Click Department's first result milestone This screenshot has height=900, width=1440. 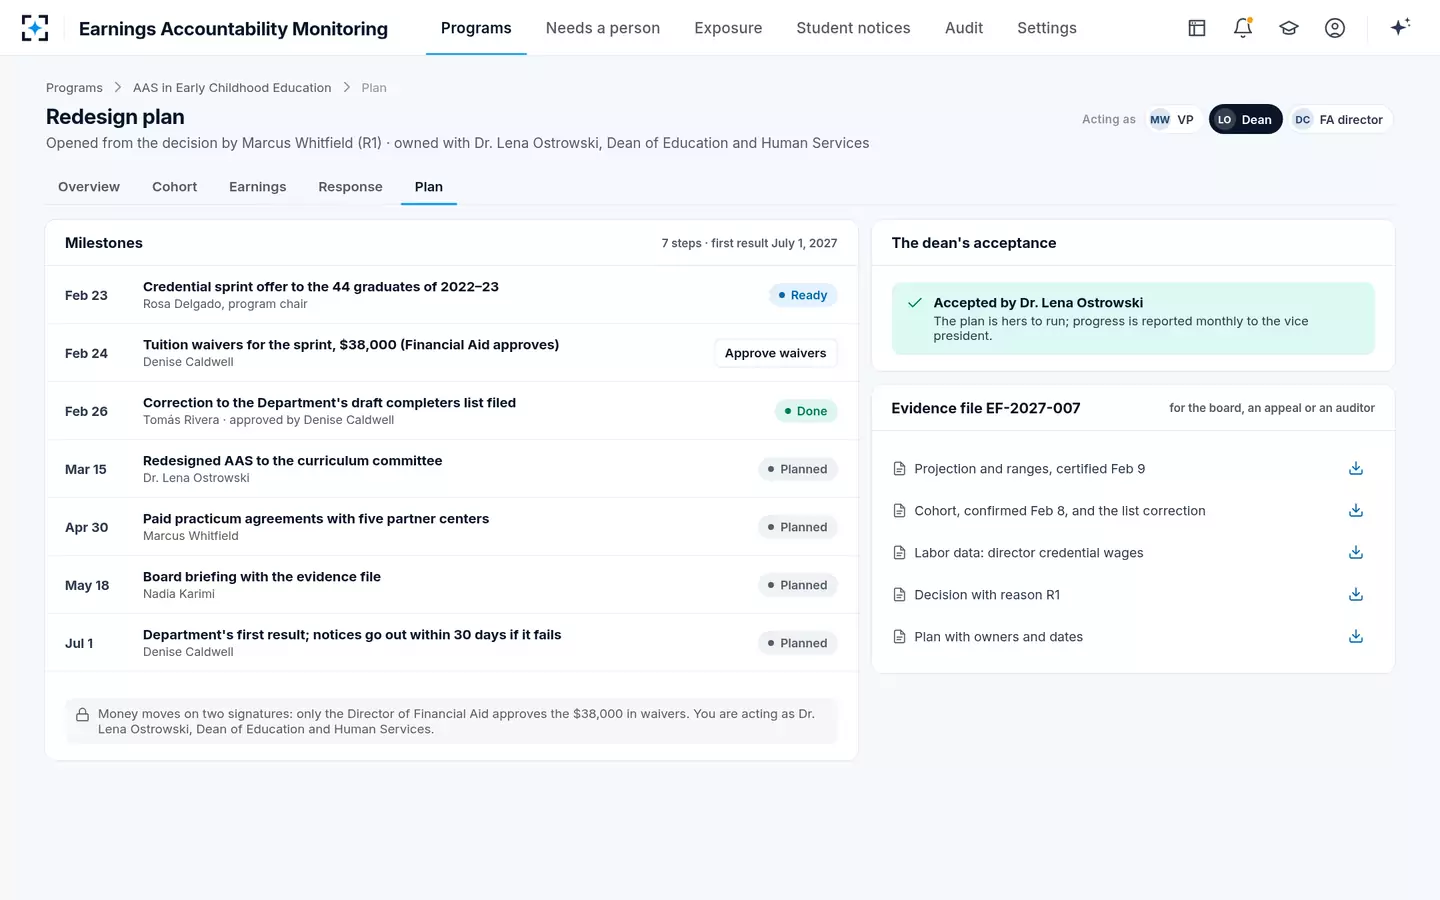click(451, 643)
